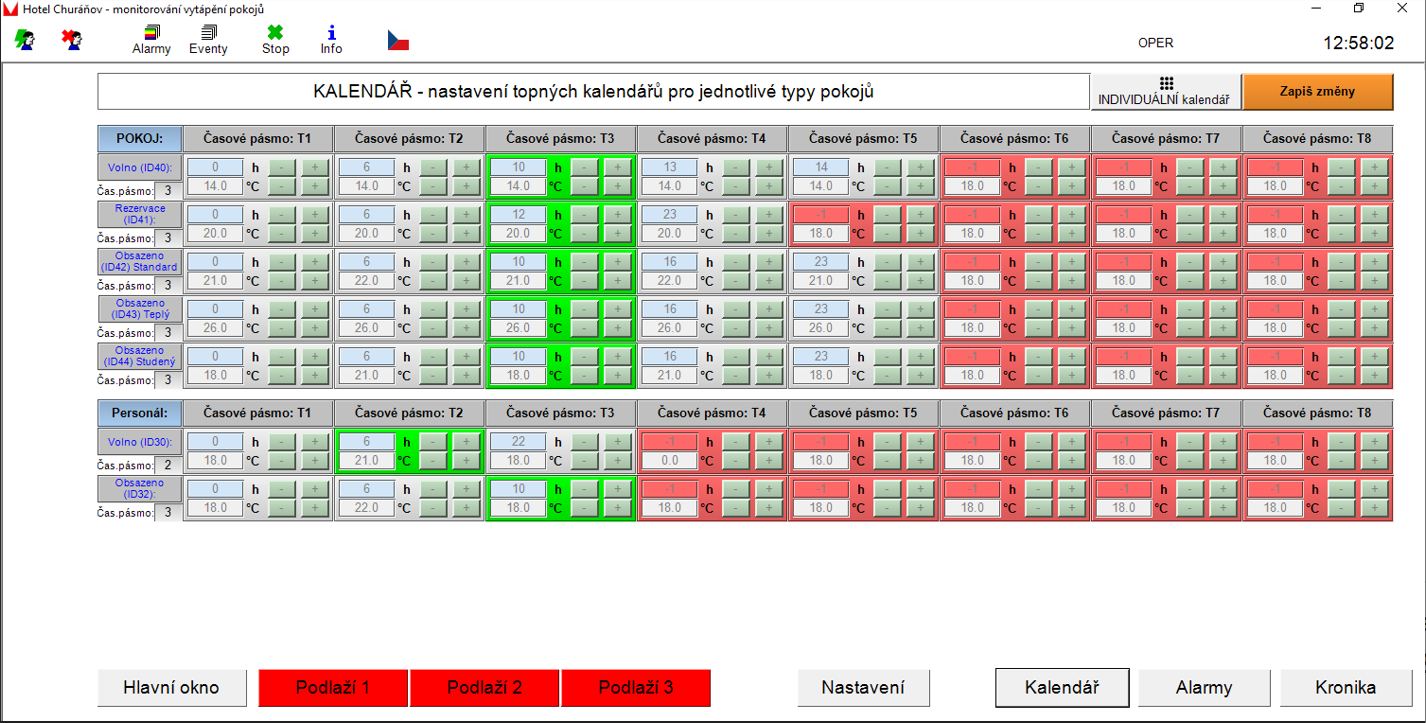Open the blue Info icon
This screenshot has height=723, width=1426.
331,40
